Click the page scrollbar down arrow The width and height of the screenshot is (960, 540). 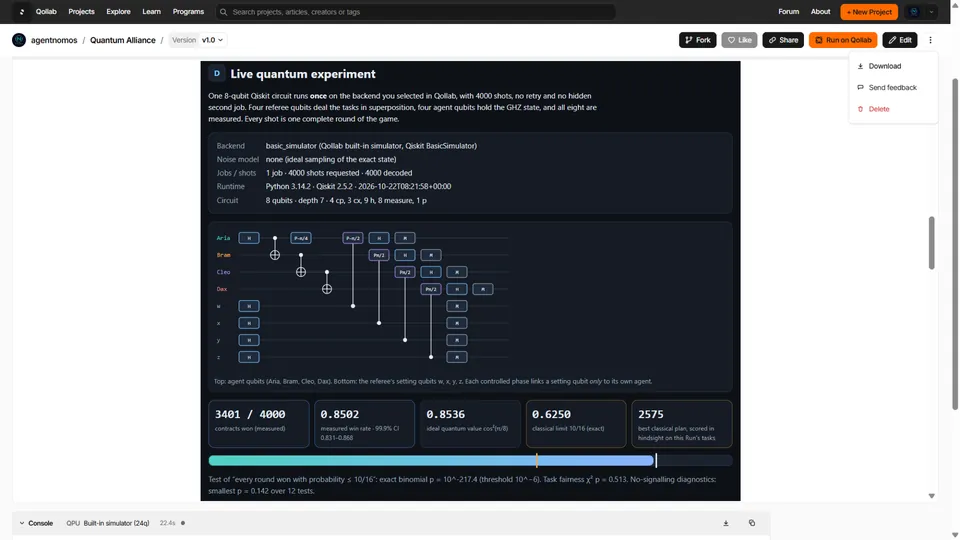pyautogui.click(x=954, y=535)
